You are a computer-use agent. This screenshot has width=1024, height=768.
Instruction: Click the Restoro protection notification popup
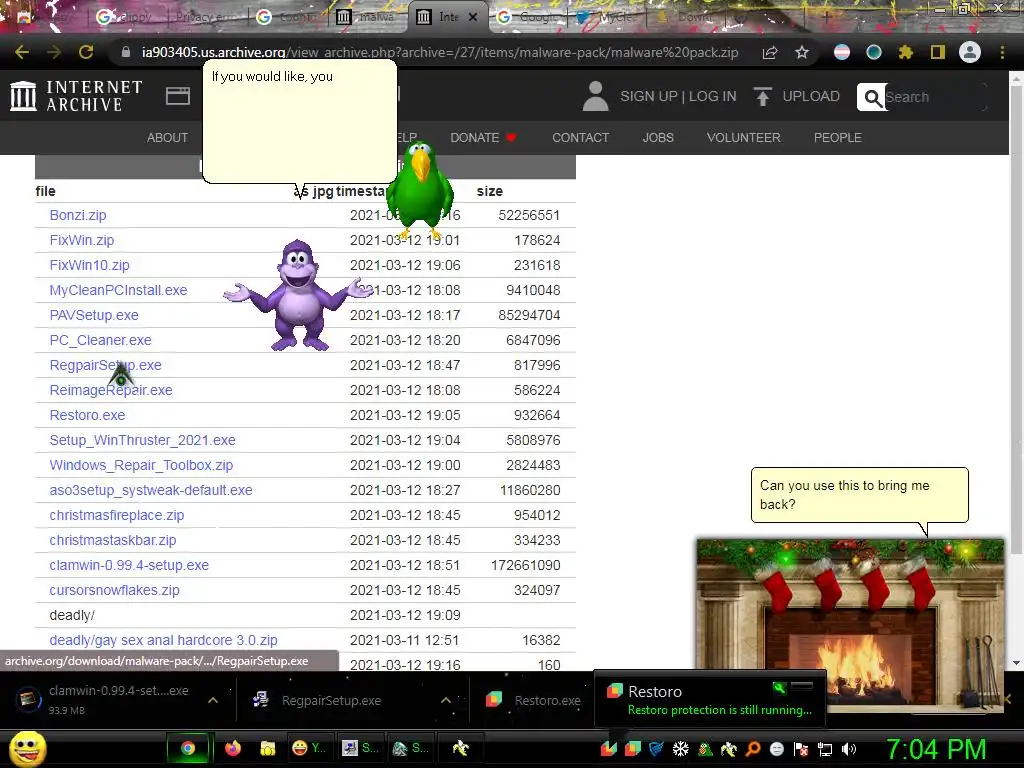pos(710,699)
